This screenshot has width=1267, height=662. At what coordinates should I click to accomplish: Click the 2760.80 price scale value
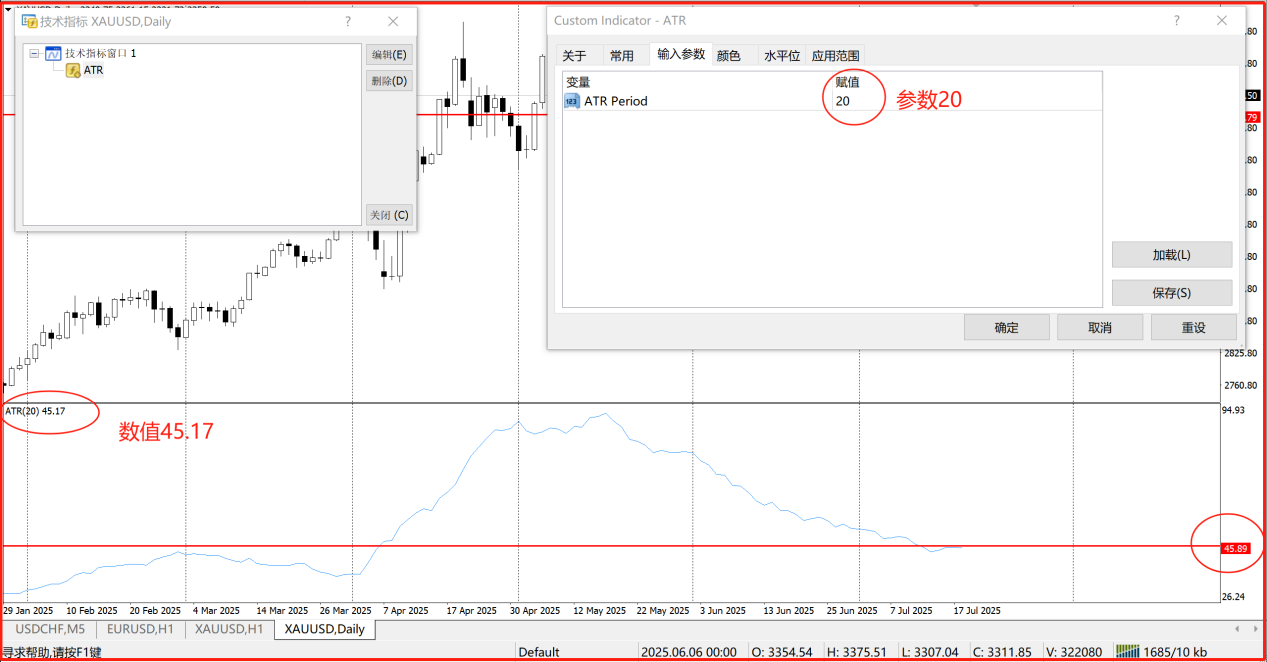point(1238,385)
